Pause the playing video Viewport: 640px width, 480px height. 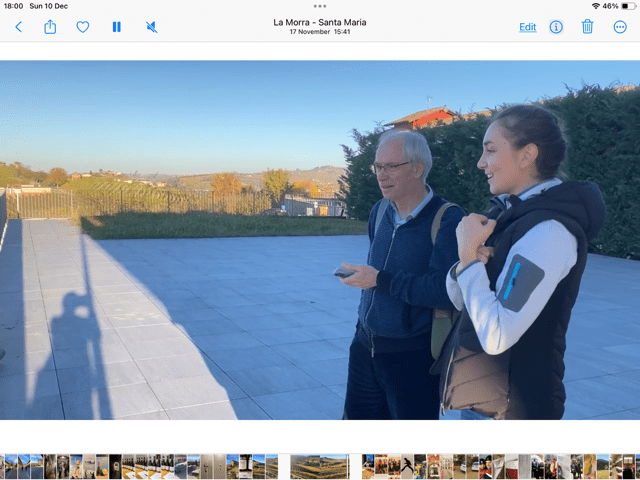click(x=117, y=27)
